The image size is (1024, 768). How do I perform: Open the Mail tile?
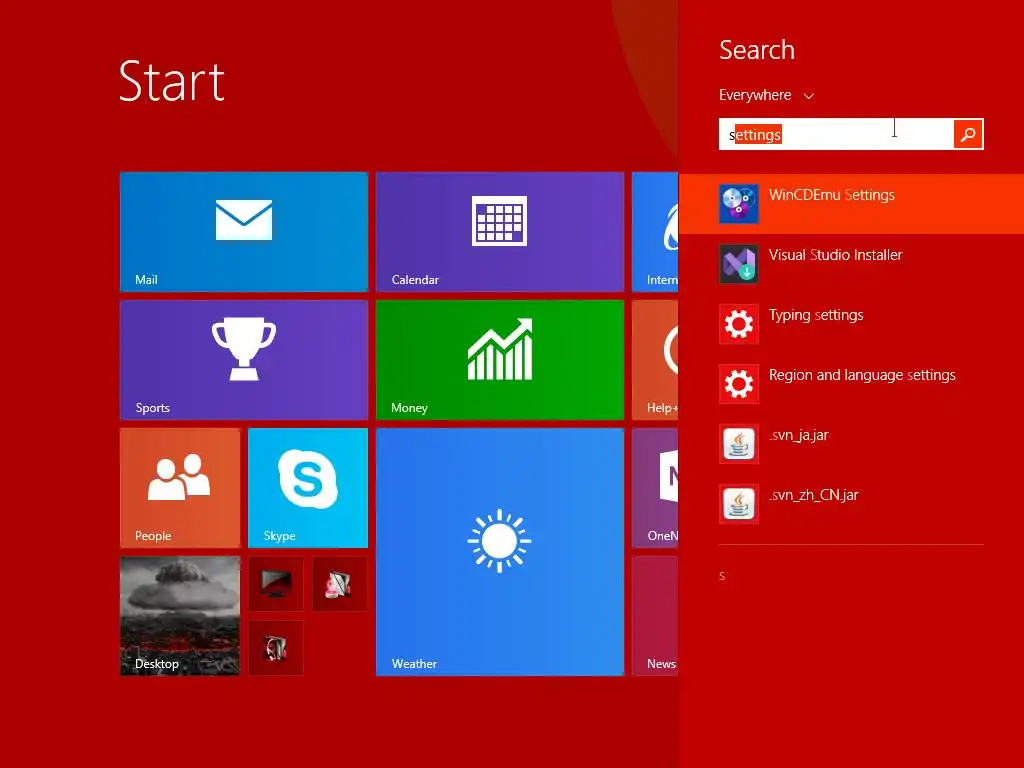click(x=244, y=231)
